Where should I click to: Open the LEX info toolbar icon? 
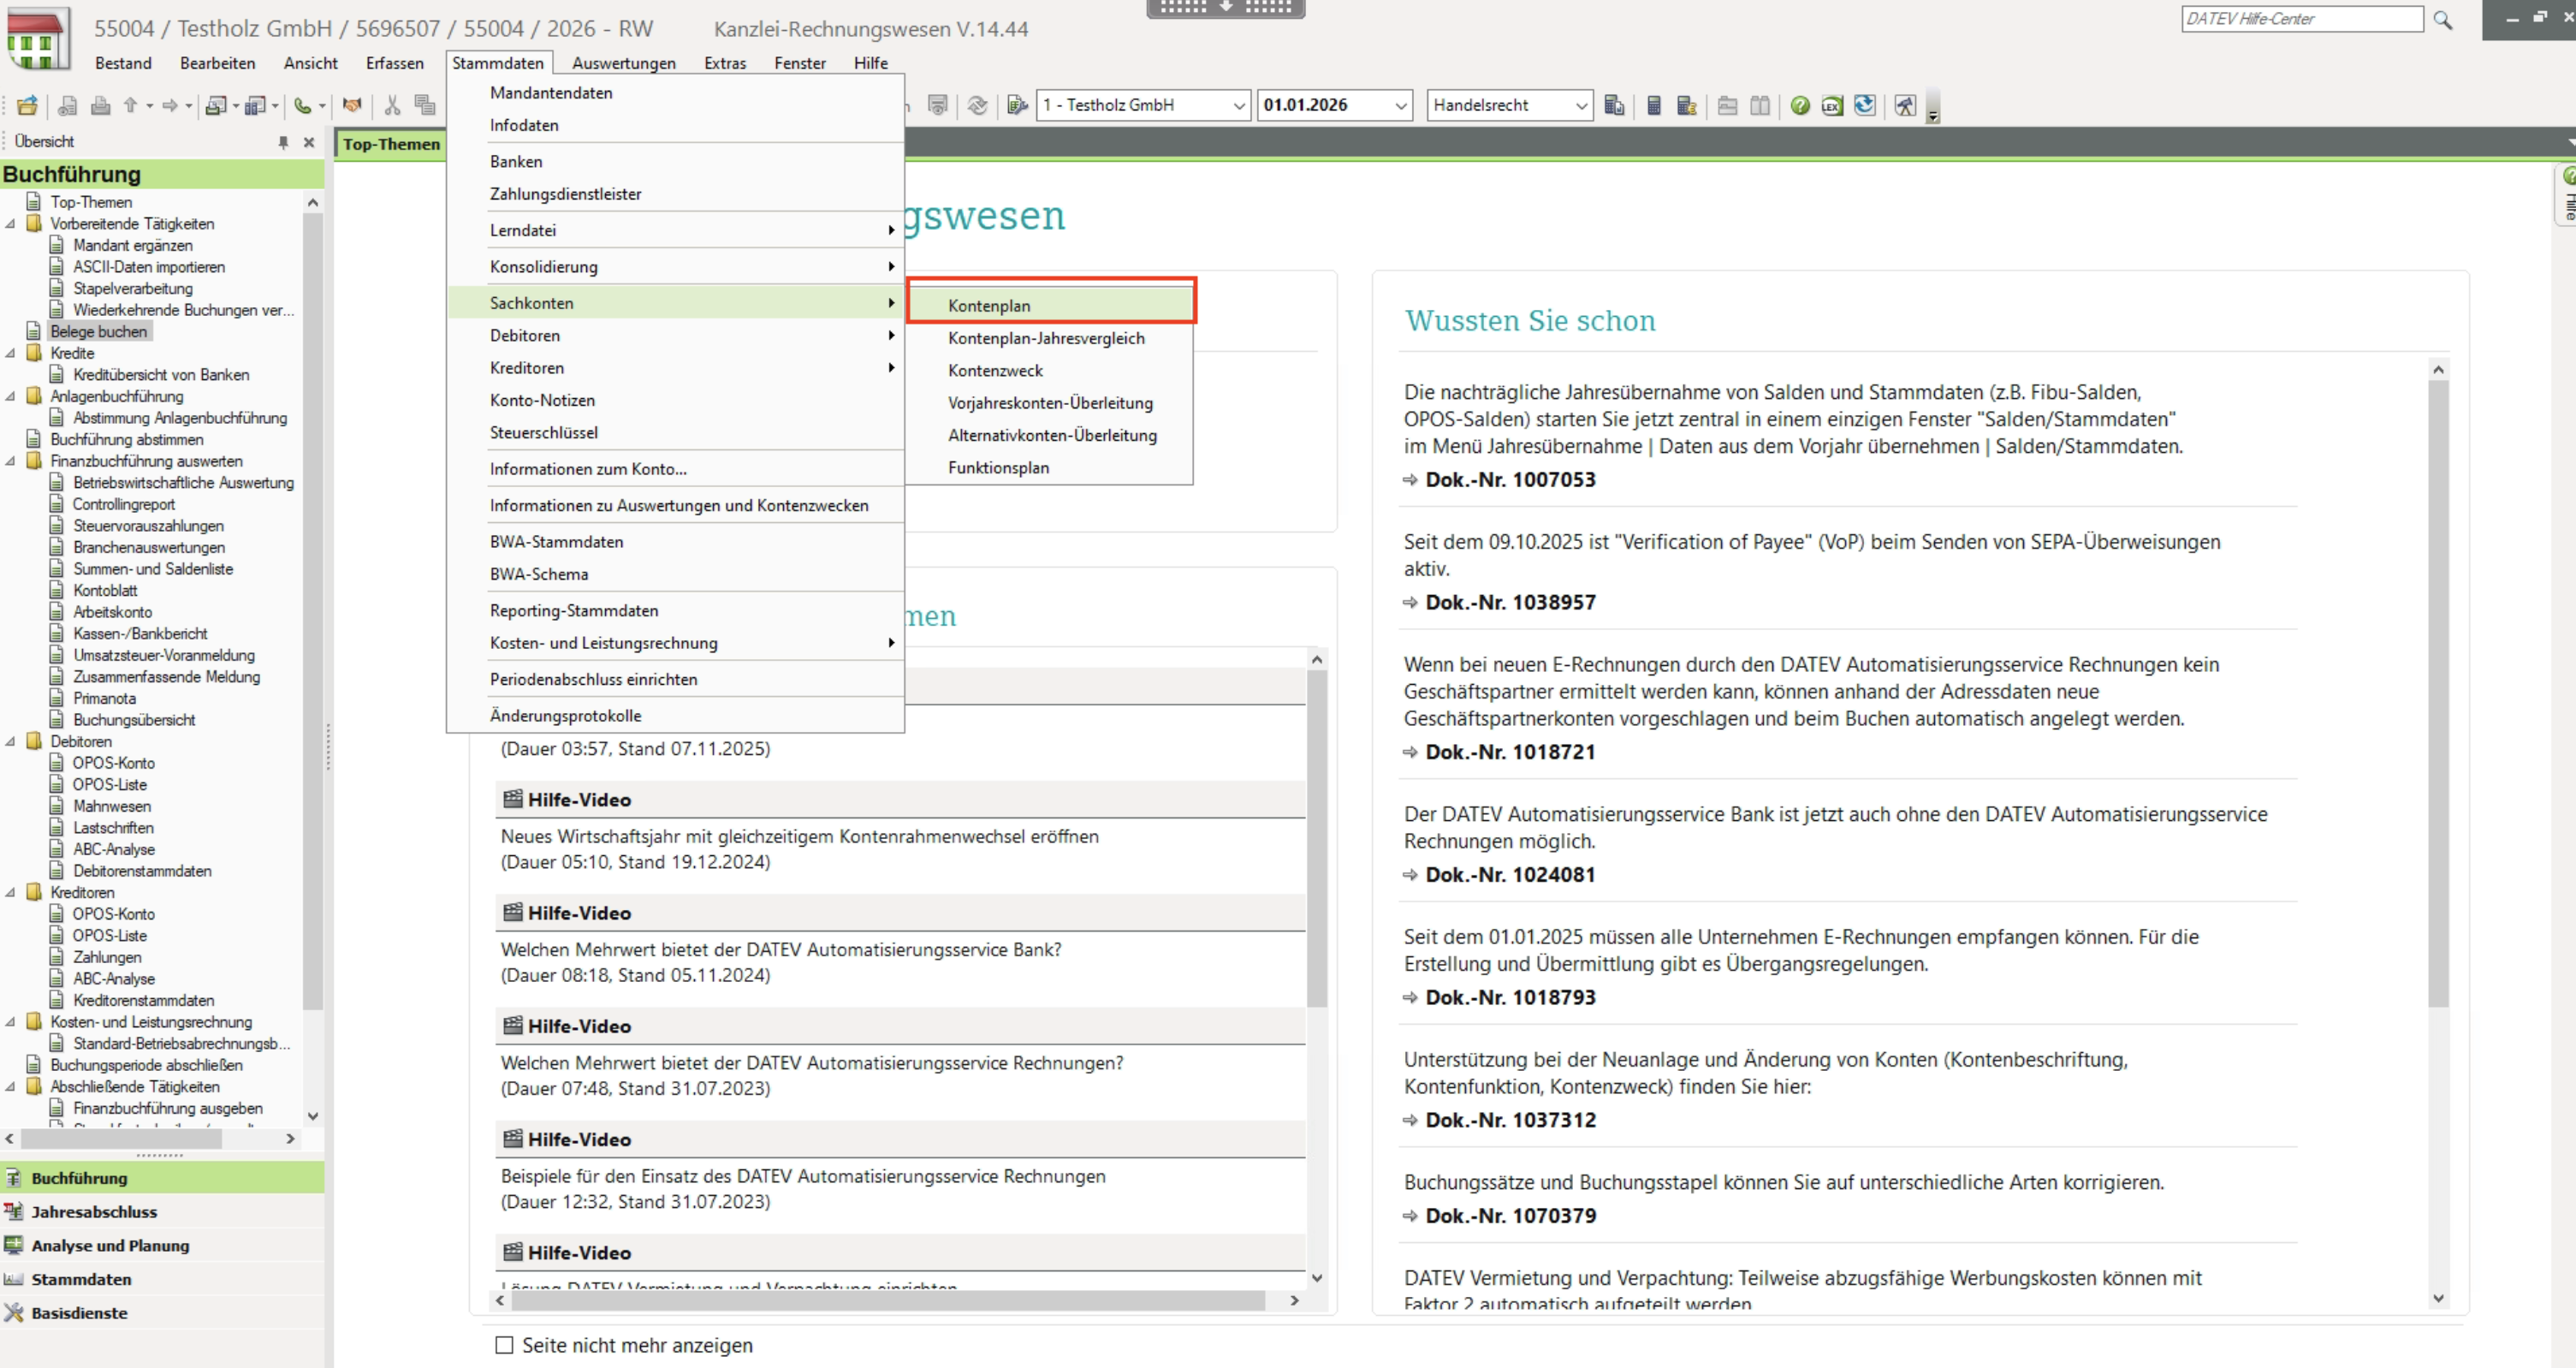click(1832, 105)
